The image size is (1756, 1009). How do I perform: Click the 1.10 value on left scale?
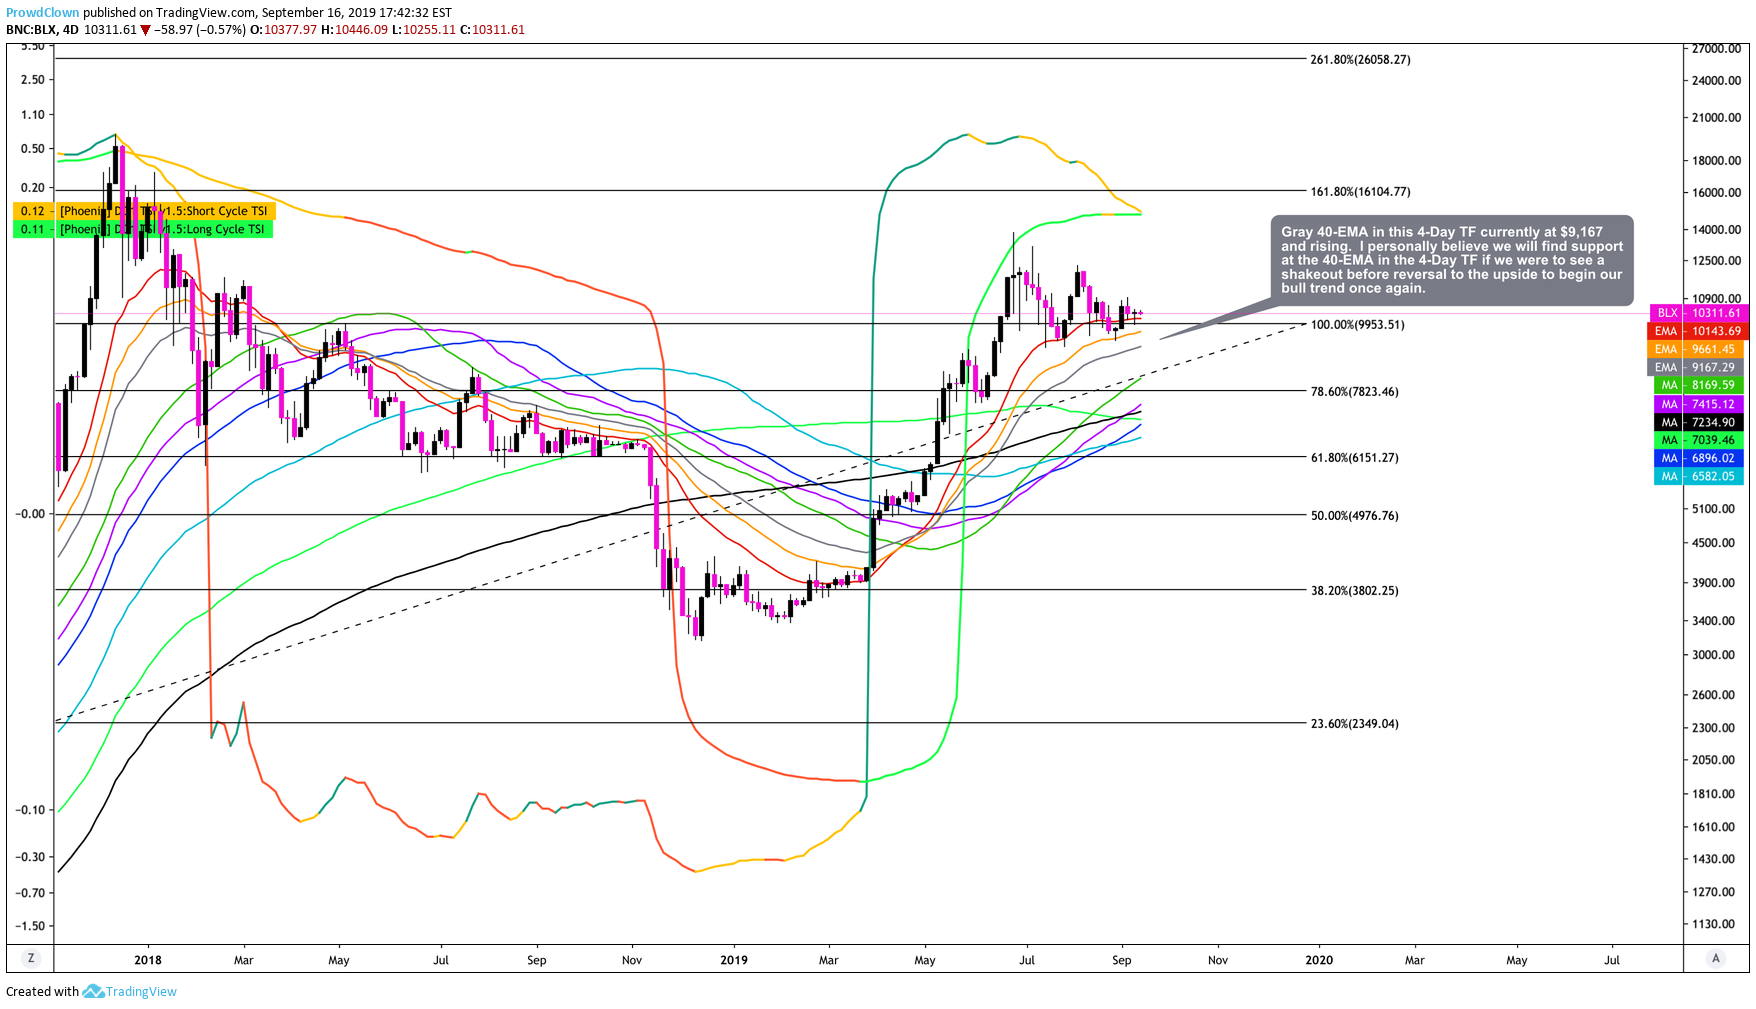[32, 114]
